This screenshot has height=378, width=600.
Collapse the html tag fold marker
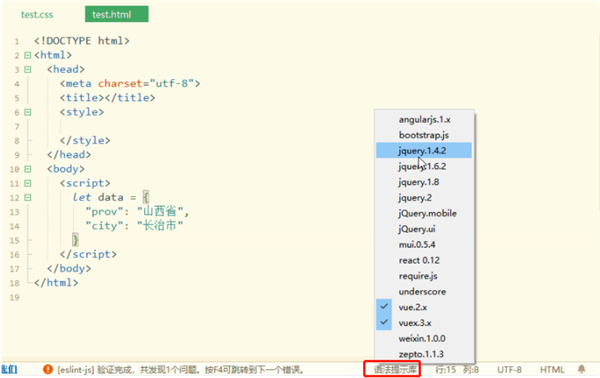click(x=28, y=55)
